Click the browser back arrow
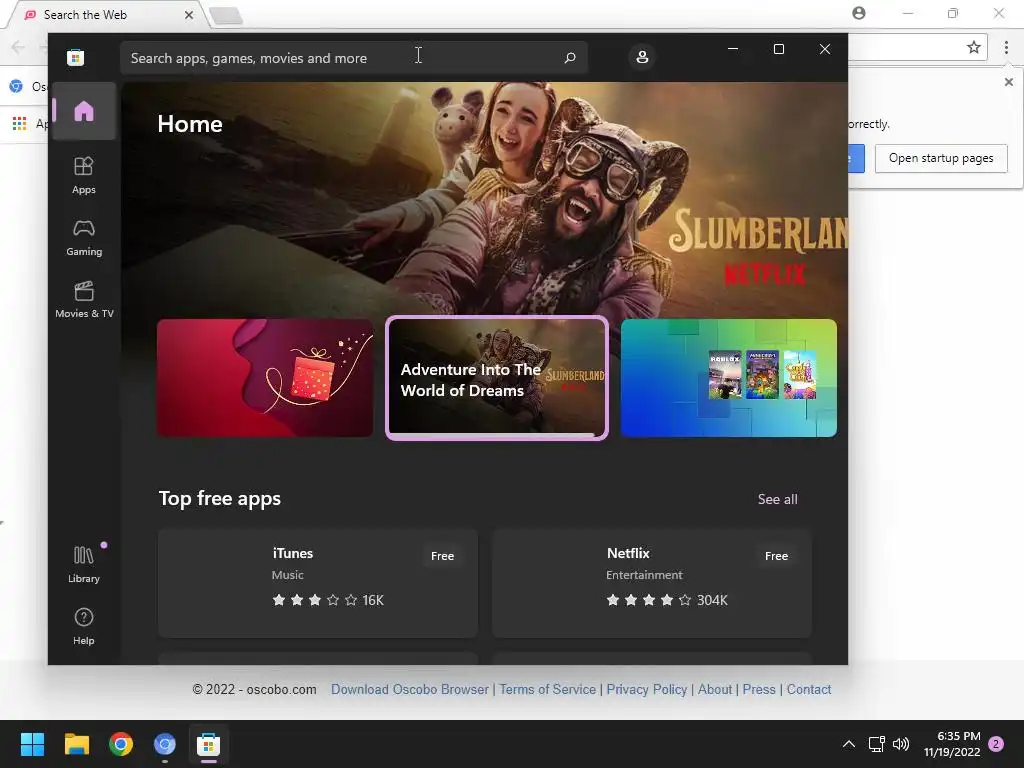Viewport: 1024px width, 768px height. point(18,47)
